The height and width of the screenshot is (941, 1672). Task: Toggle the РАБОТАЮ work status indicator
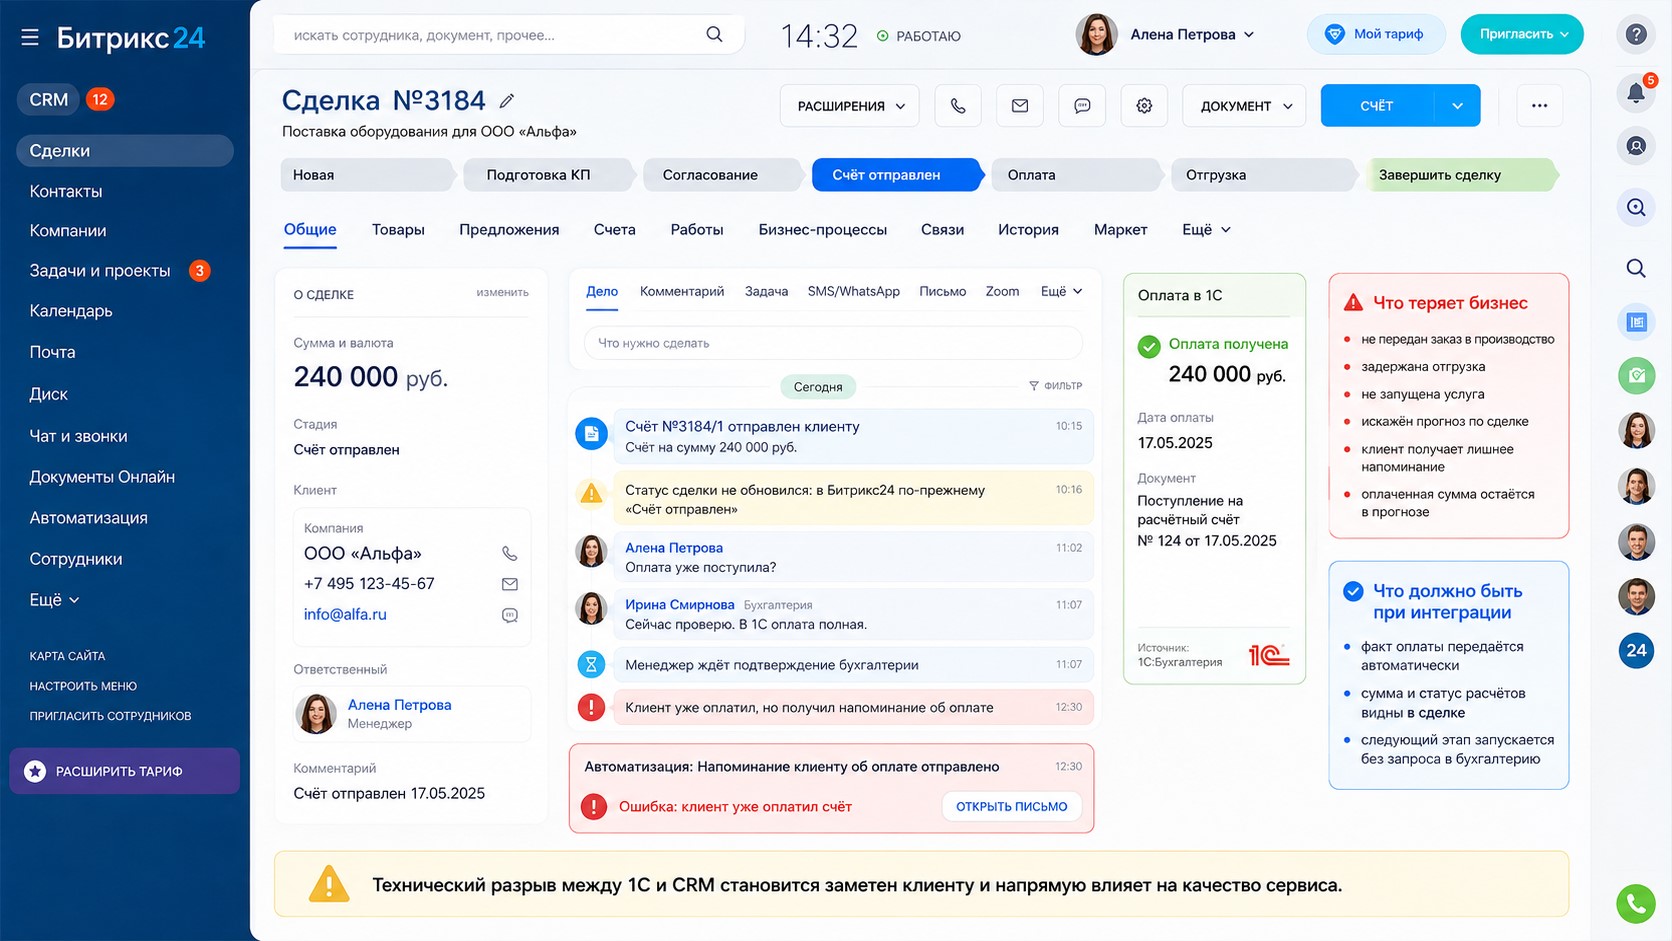pos(918,36)
